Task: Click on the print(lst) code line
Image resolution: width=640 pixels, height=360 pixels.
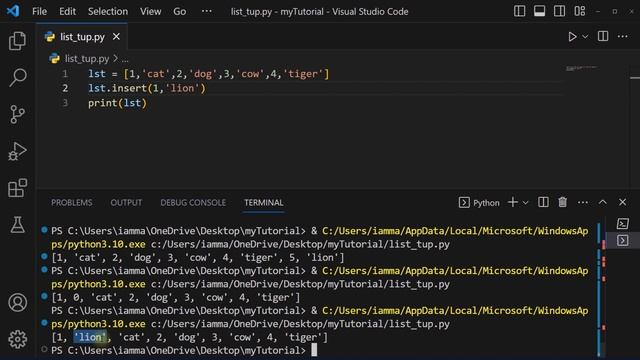Action: (x=117, y=103)
